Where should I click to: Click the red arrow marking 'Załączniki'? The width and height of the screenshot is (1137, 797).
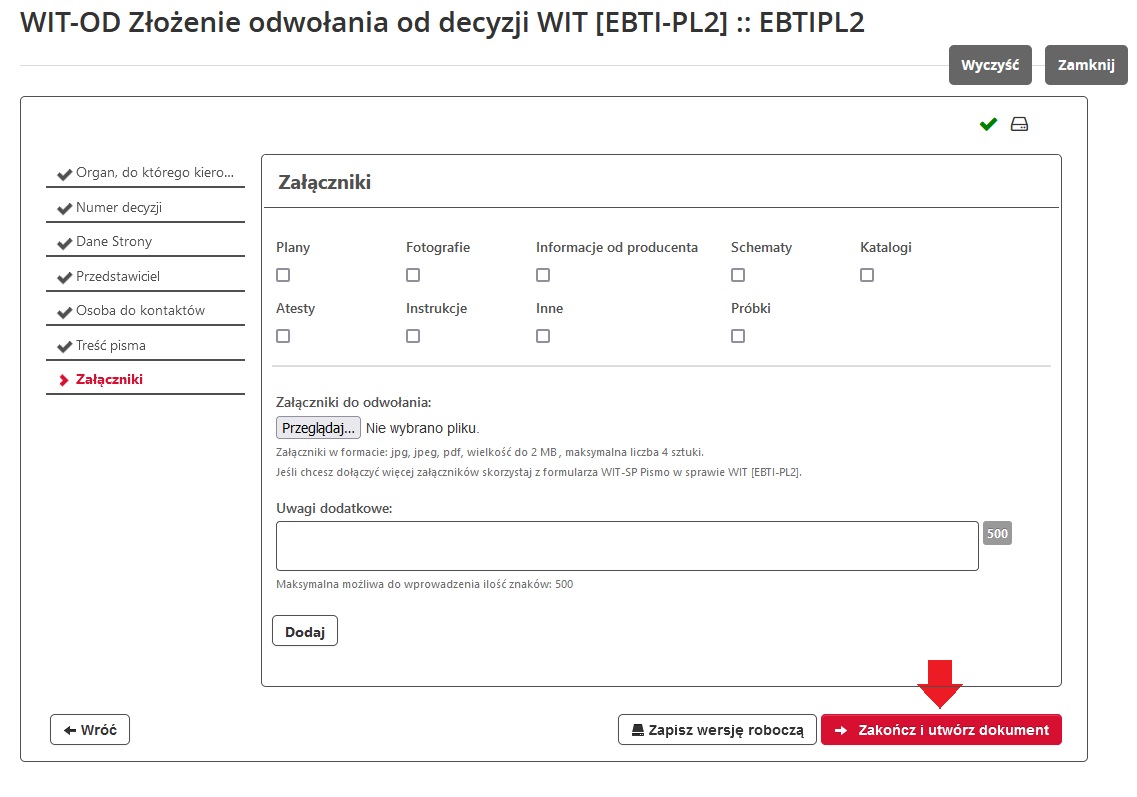pos(66,379)
